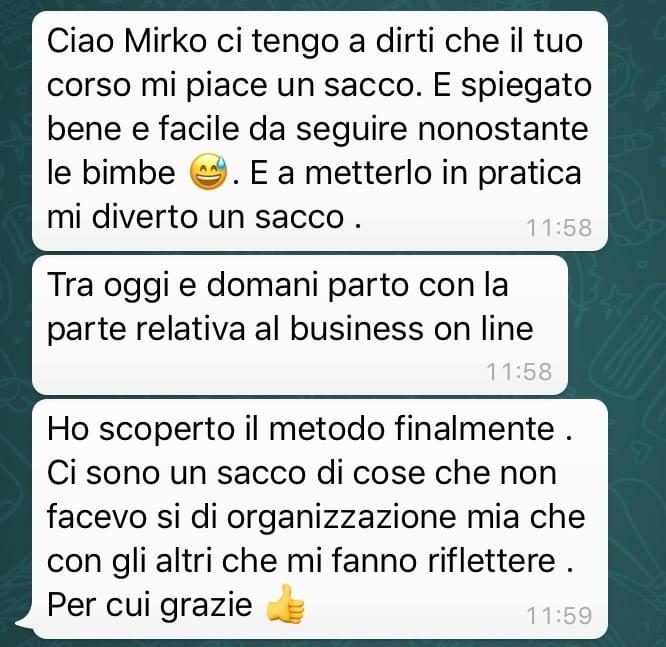The image size is (666, 647).
Task: Click the 11:58 timestamp in second message
Action: click(x=519, y=371)
